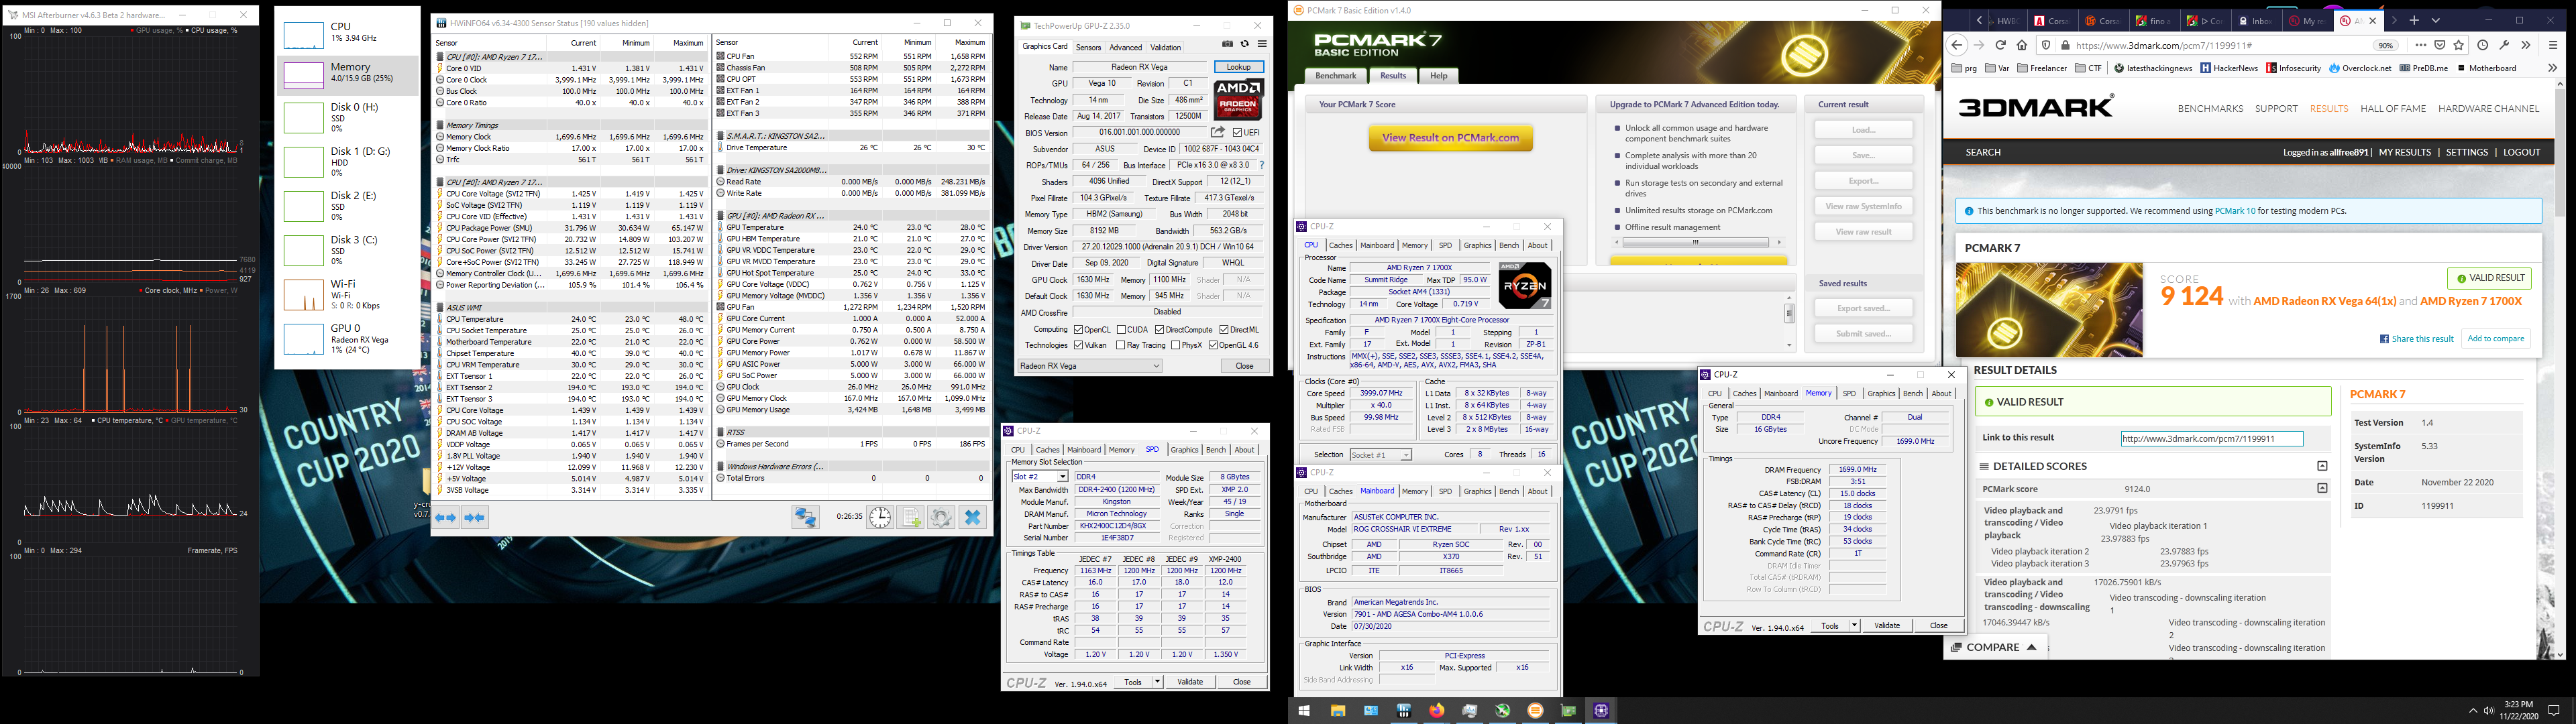Open the Firefox hamburger menu
Screen dimensions: 2576x724
coord(2552,45)
